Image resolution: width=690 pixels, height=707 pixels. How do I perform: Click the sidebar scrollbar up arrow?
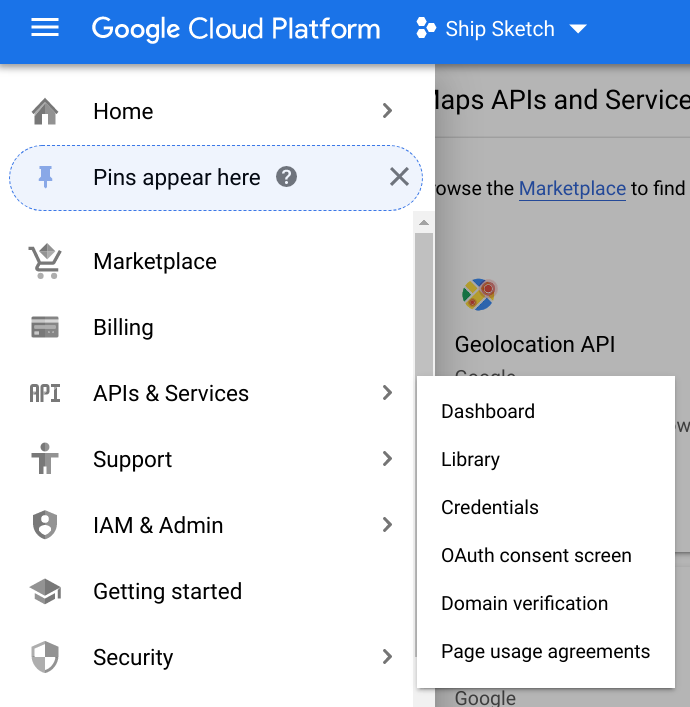pos(423,223)
